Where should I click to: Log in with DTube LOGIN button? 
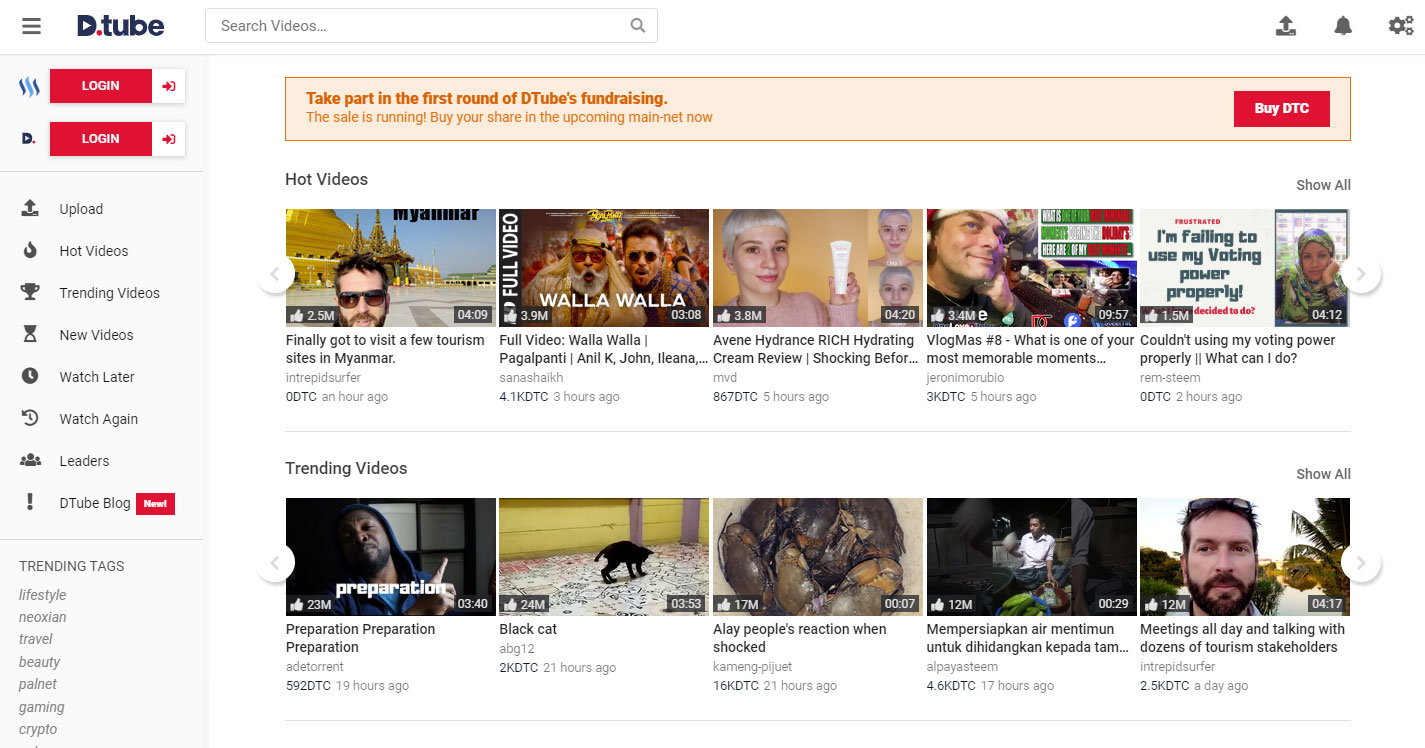(100, 139)
